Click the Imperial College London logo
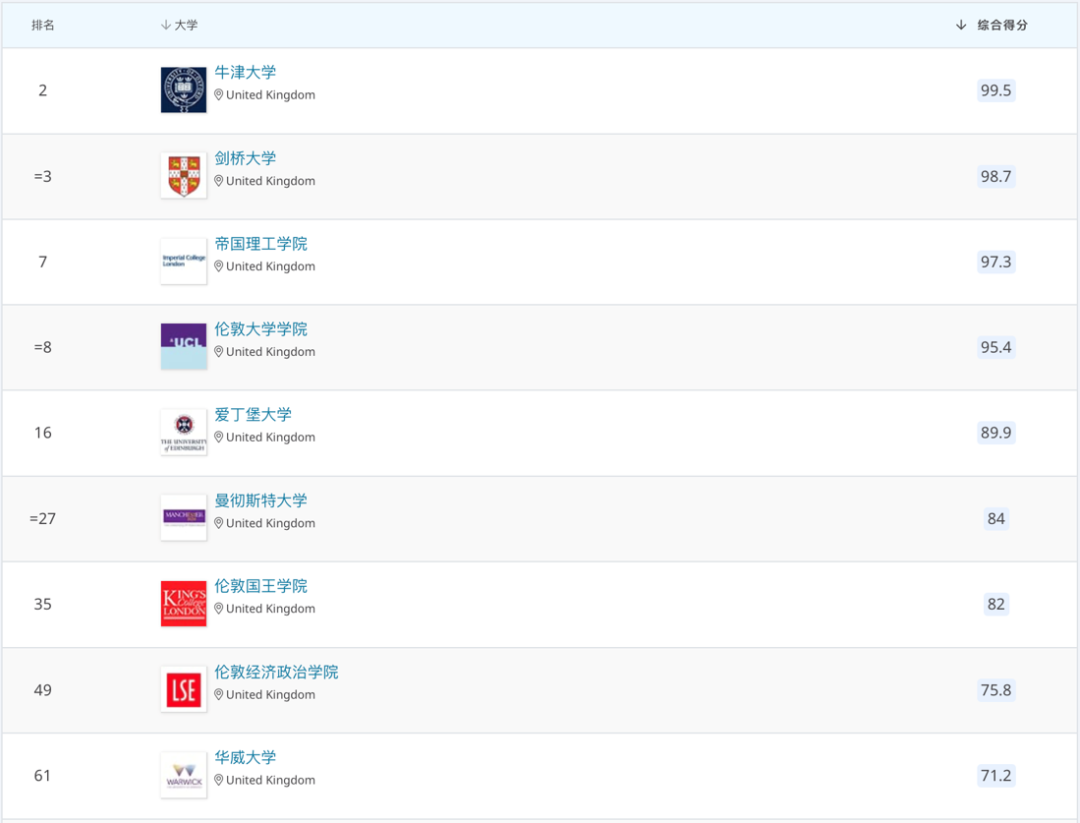The height and width of the screenshot is (823, 1080). (x=183, y=261)
